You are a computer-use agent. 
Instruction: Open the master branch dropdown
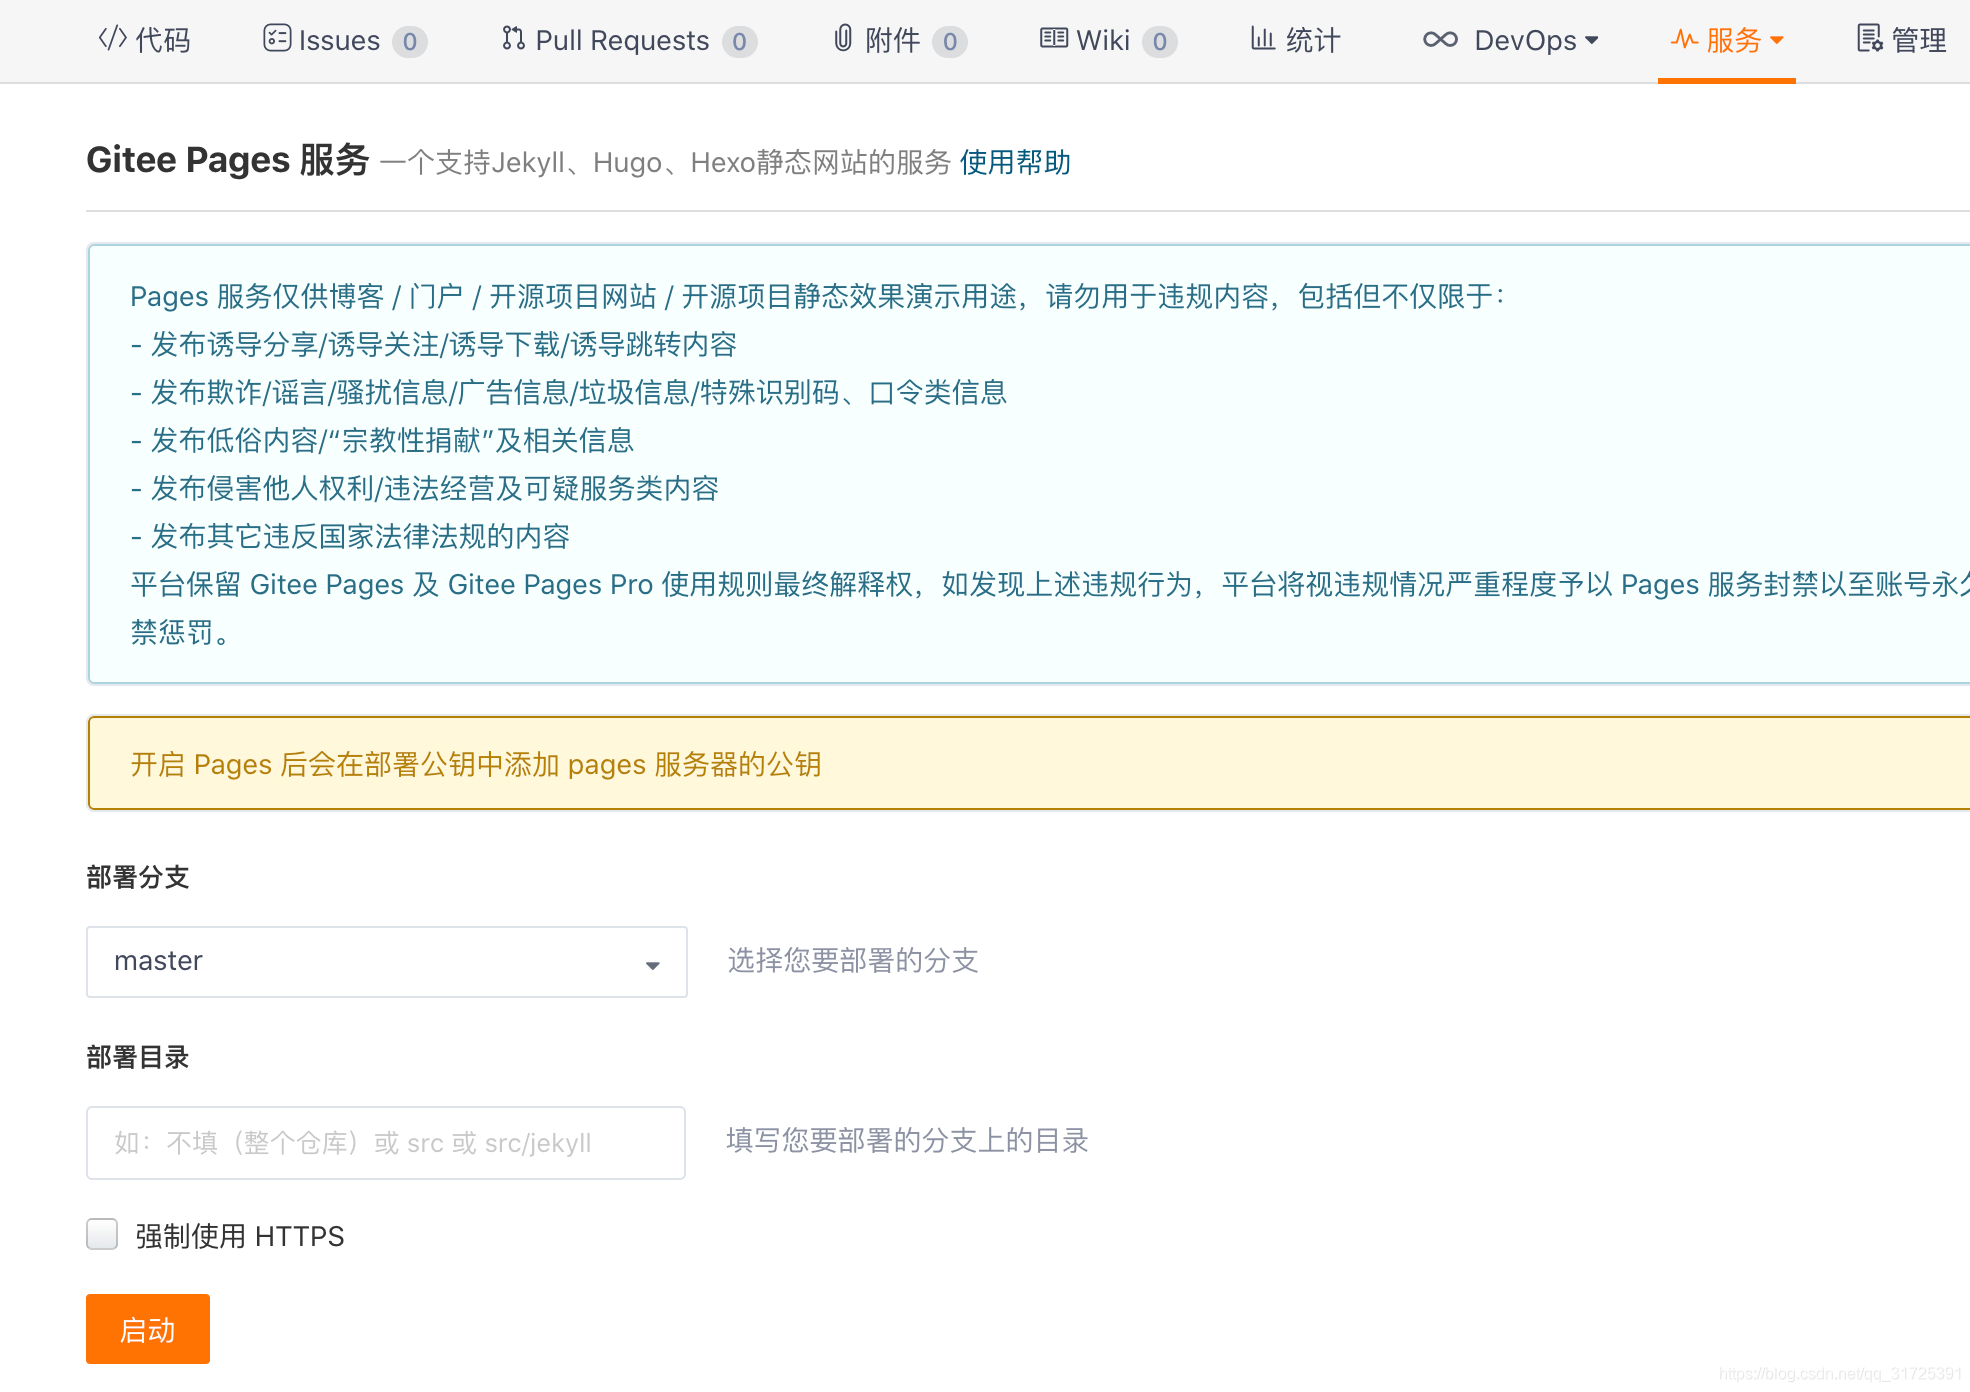(386, 962)
